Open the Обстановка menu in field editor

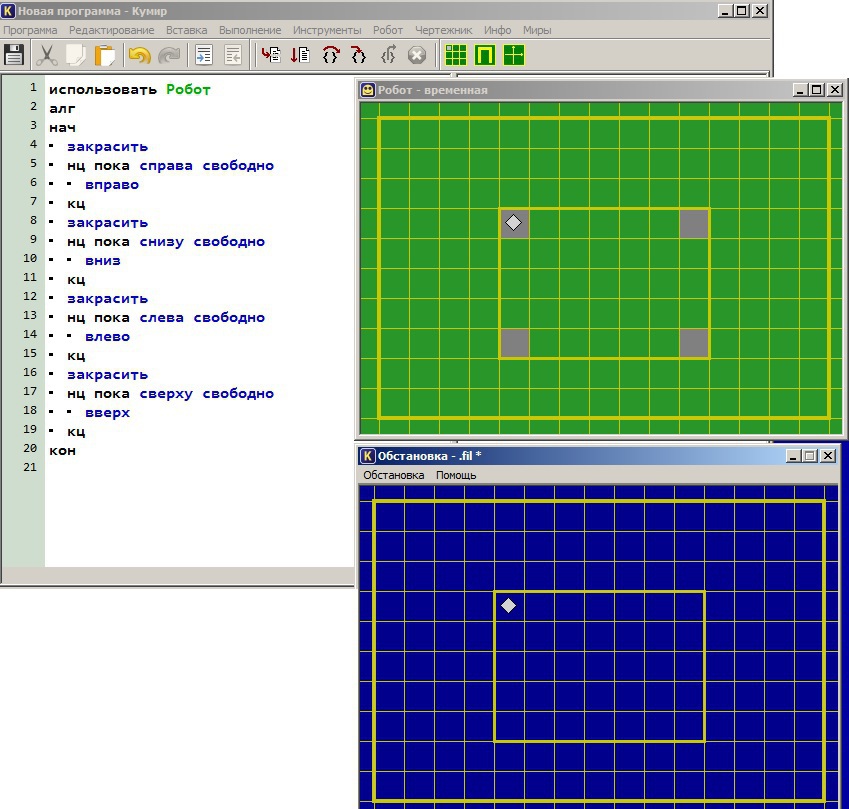(393, 475)
